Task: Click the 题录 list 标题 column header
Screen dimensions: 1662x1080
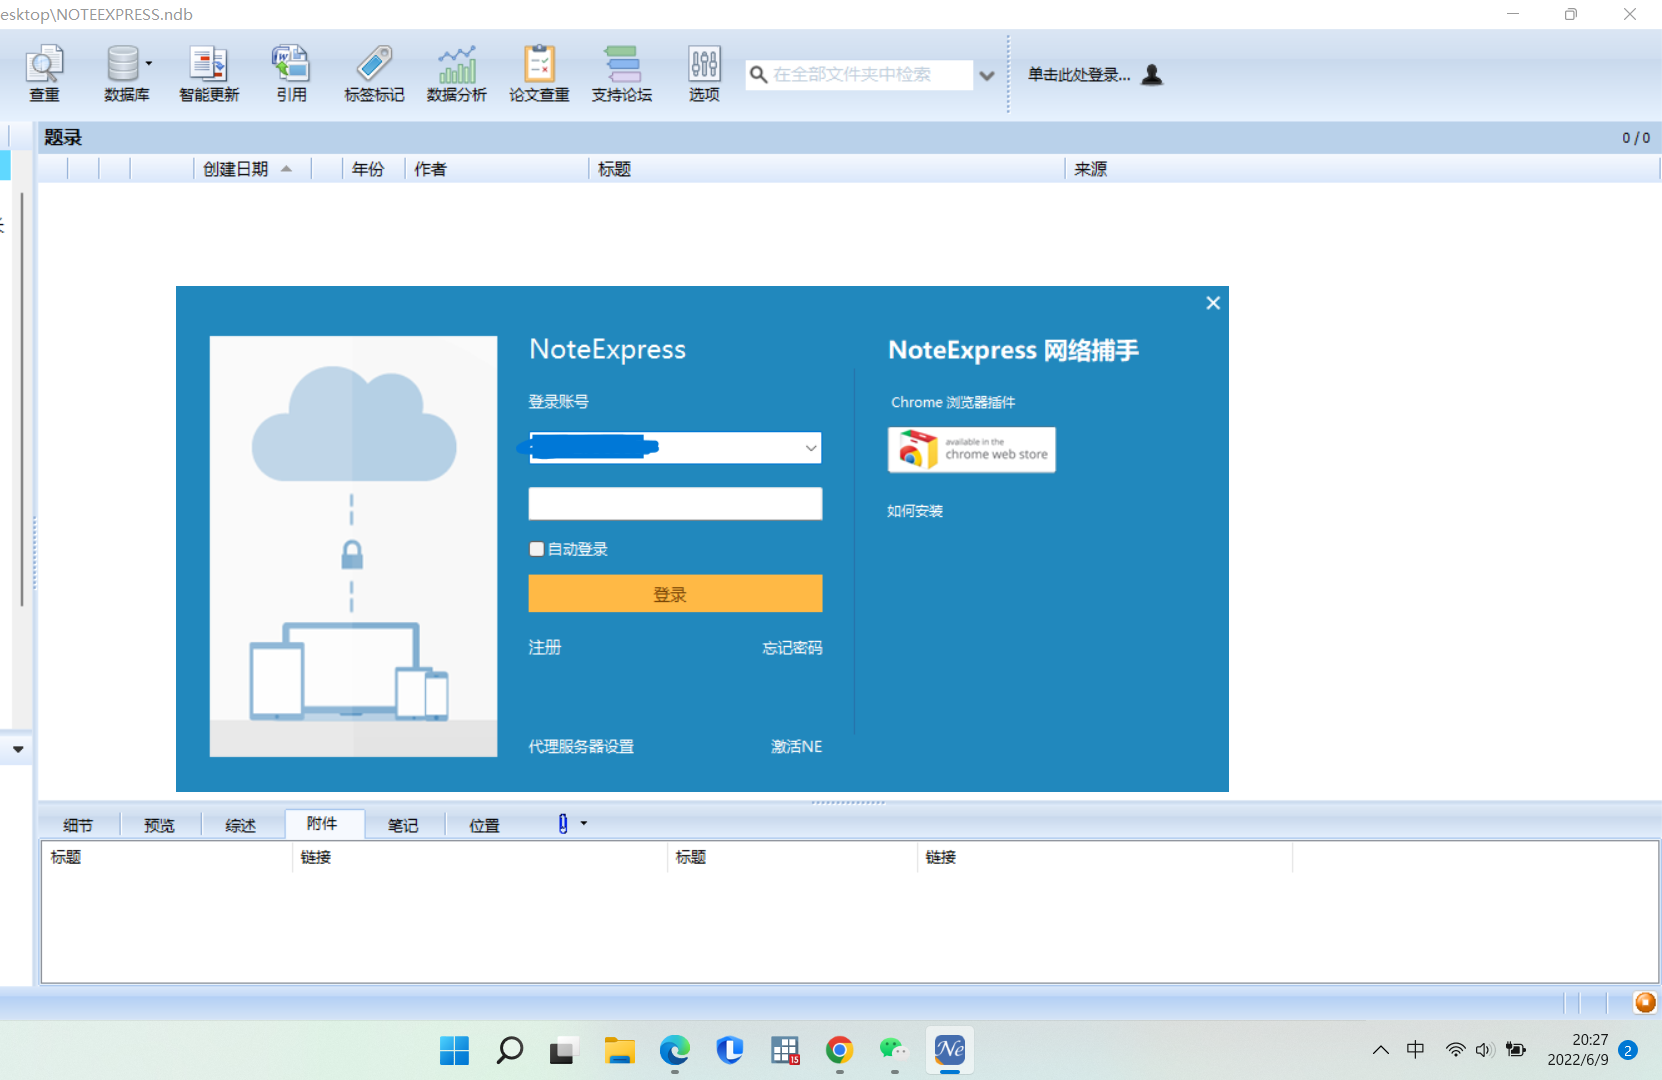Action: [x=826, y=169]
